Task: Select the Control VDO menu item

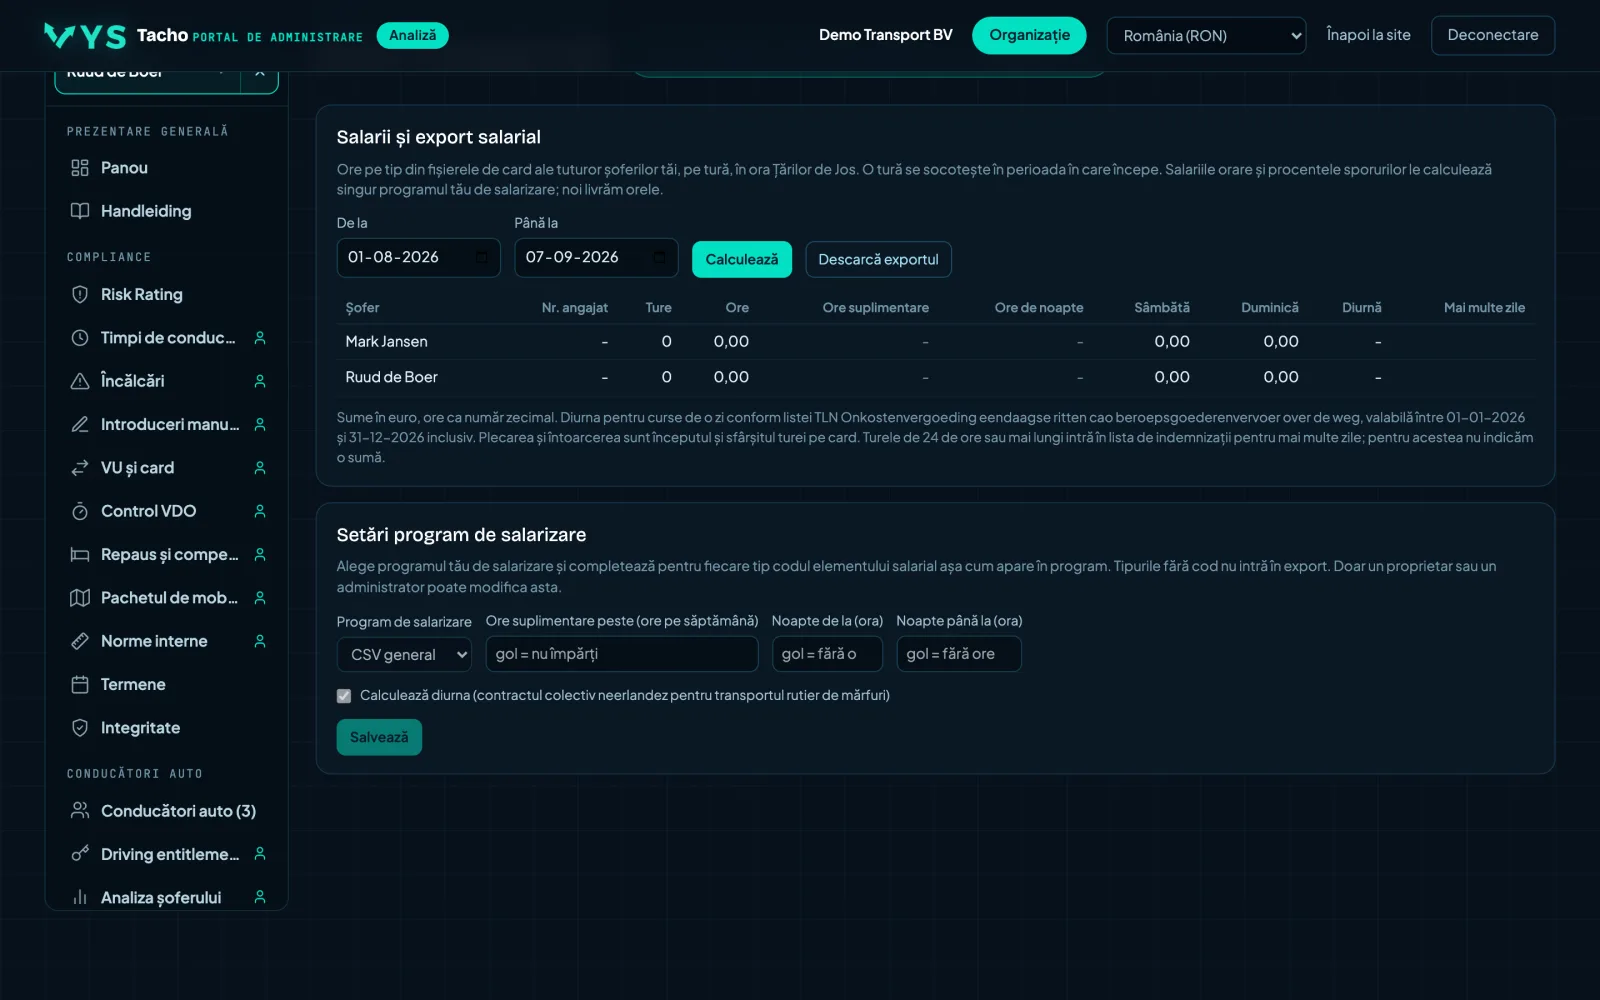Action: (166, 511)
